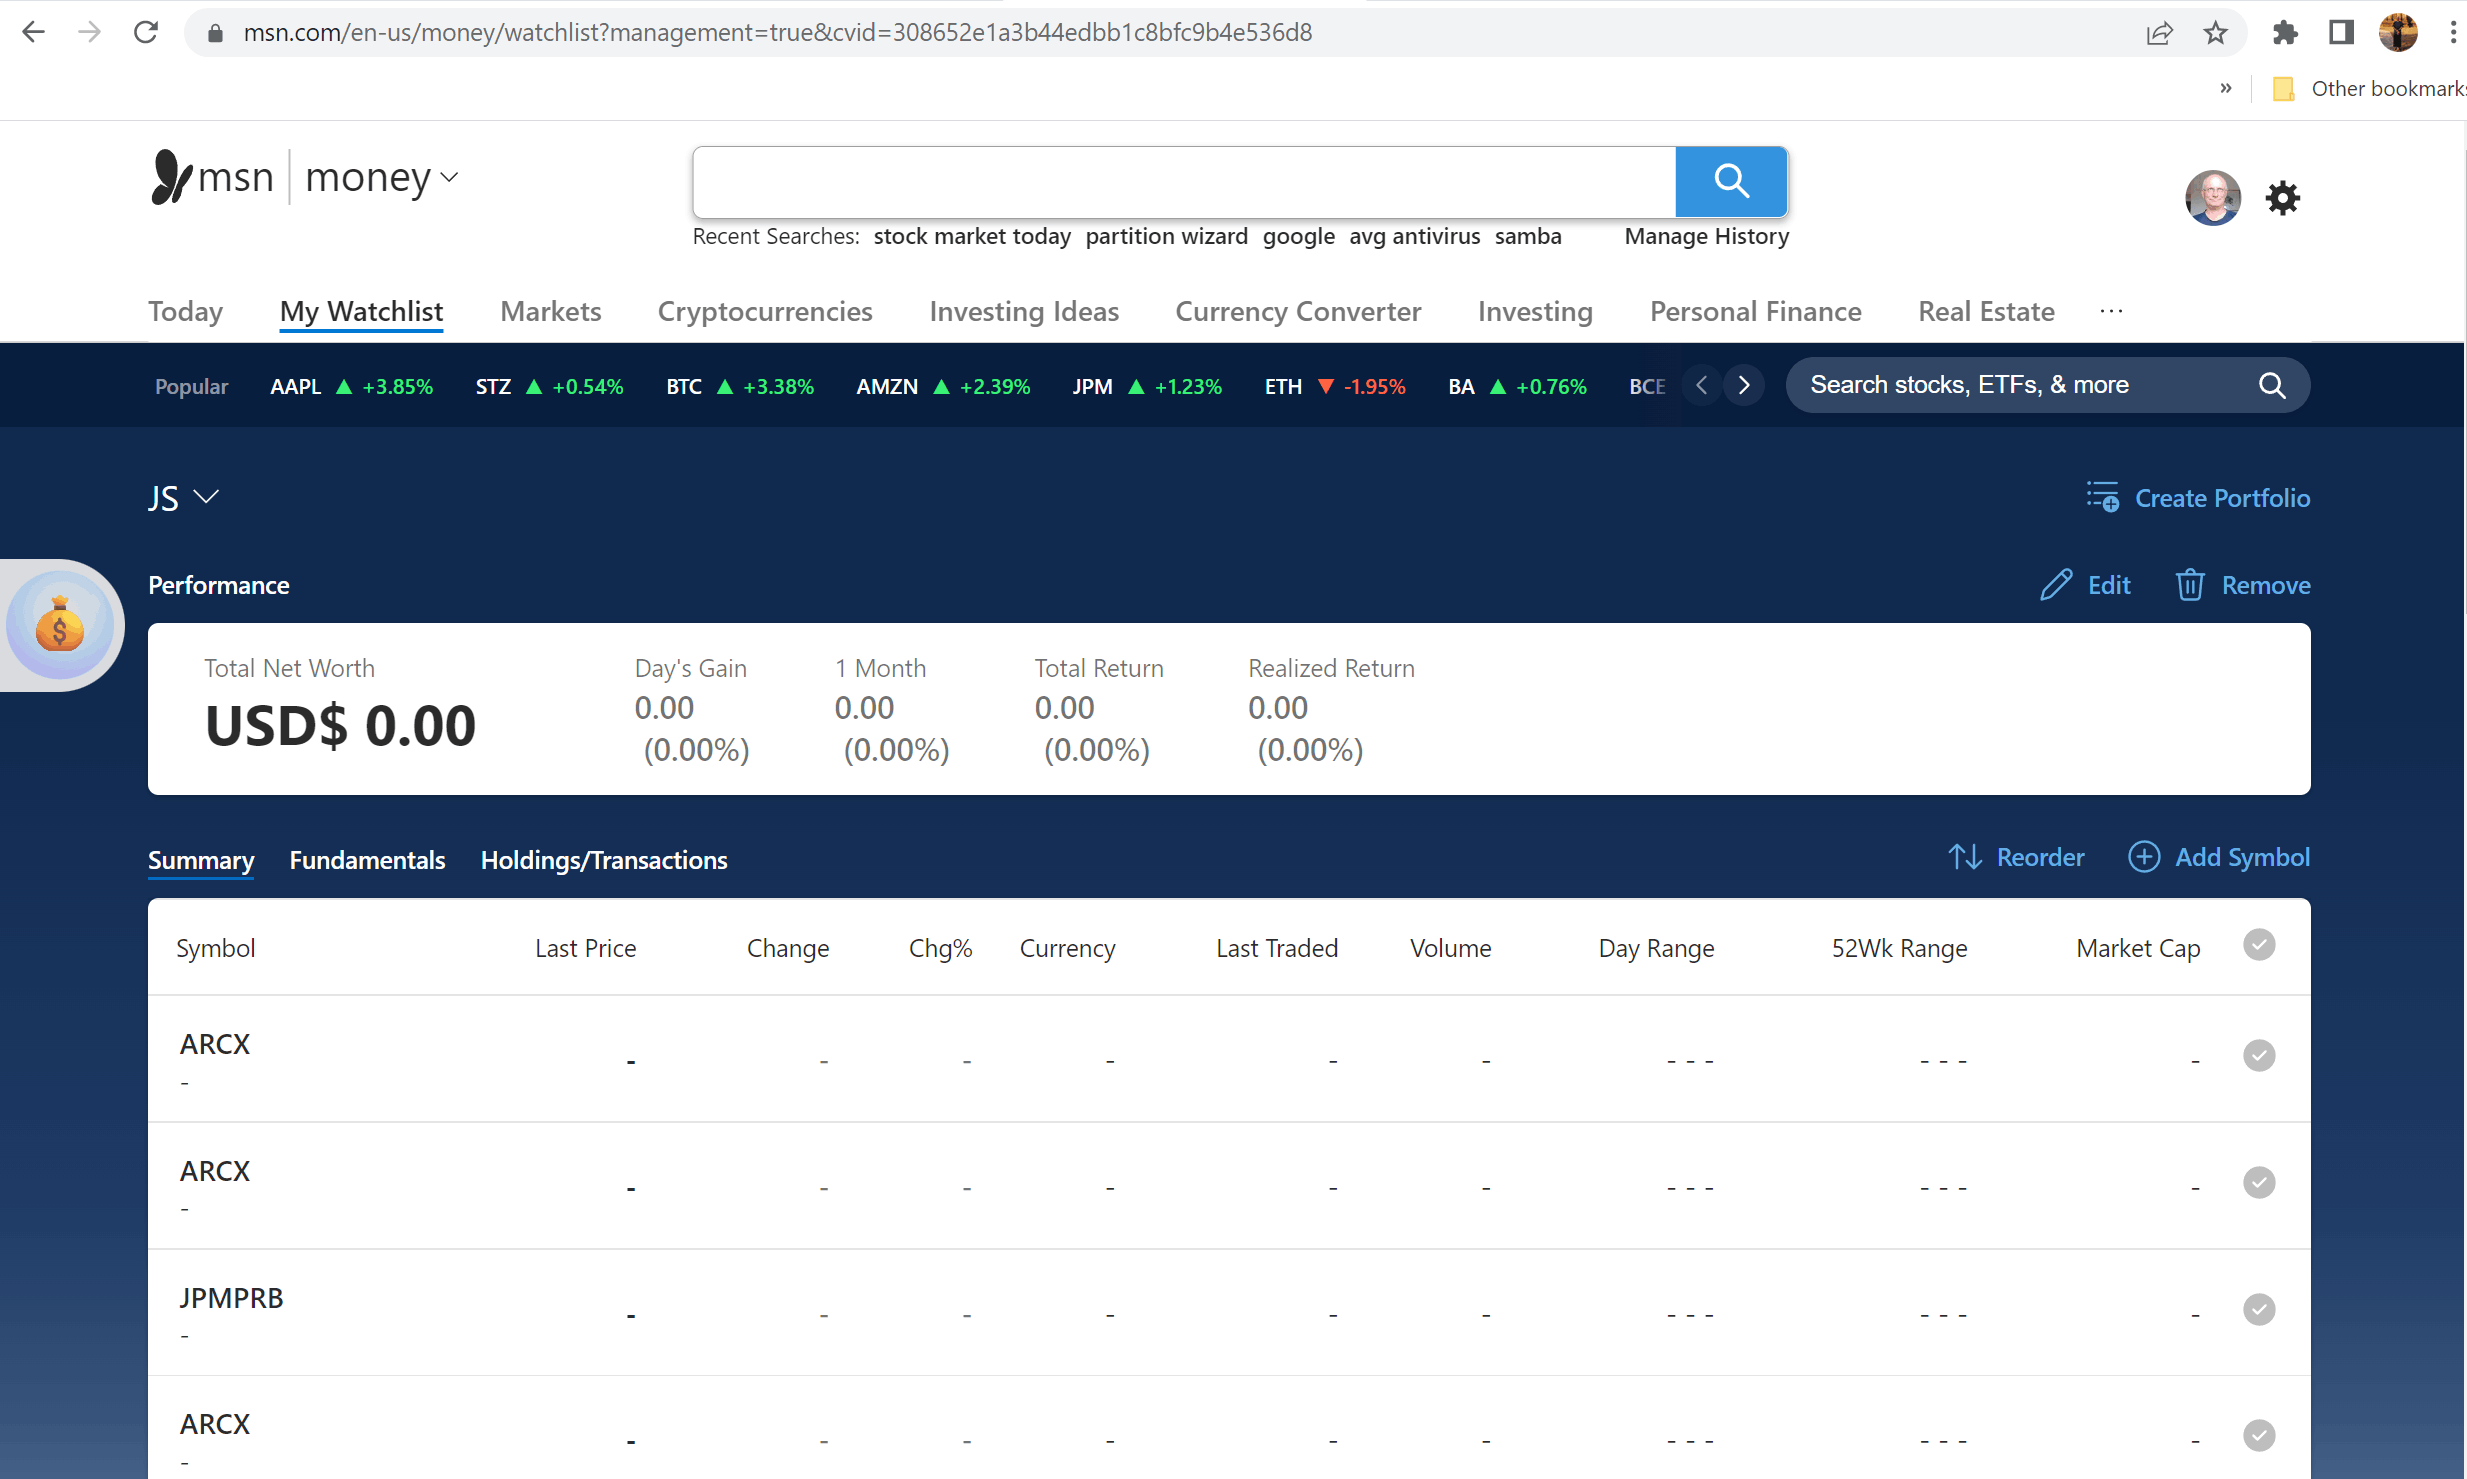This screenshot has height=1479, width=2467.
Task: Click AAPL in the popular ticker
Action: (x=351, y=386)
